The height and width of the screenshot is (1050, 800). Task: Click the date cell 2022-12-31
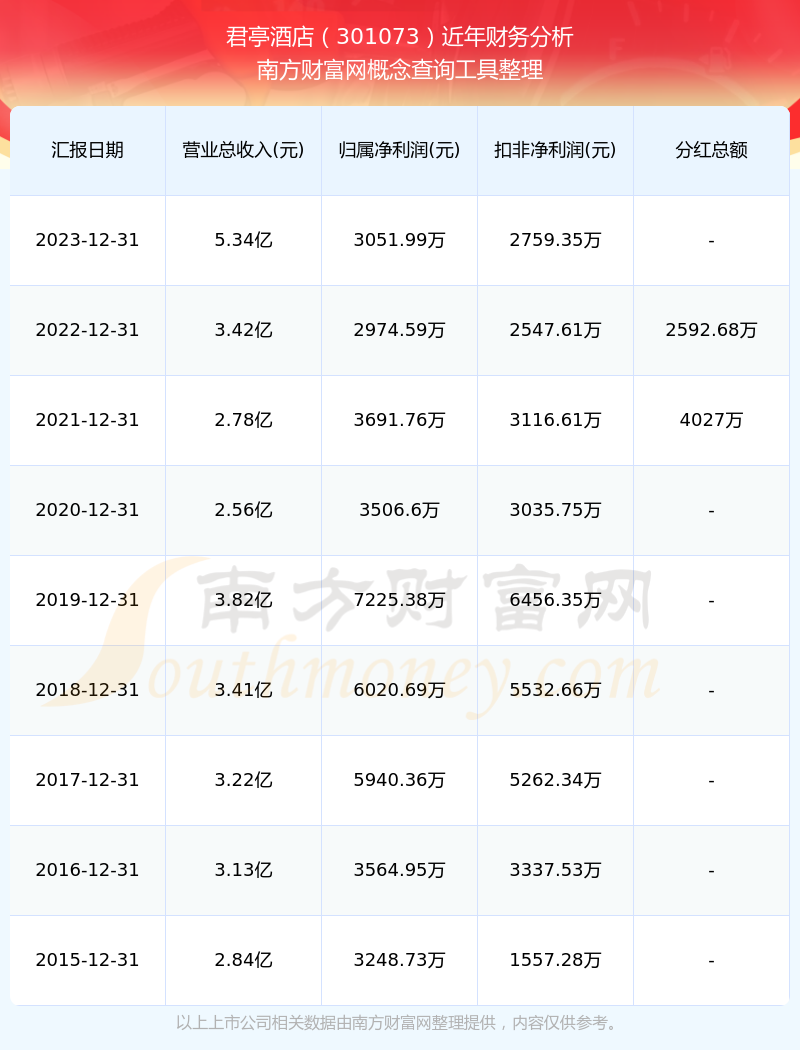coord(88,330)
